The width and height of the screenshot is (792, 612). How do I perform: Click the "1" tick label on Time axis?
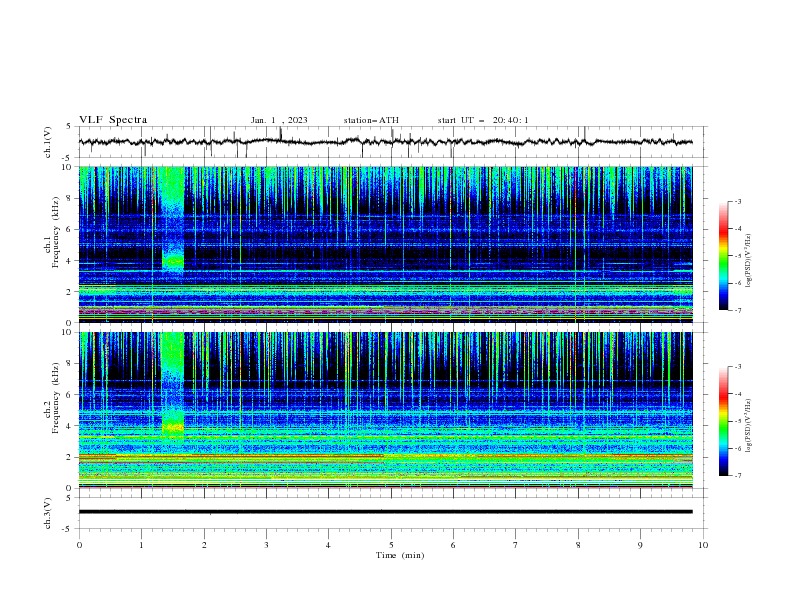[141, 545]
